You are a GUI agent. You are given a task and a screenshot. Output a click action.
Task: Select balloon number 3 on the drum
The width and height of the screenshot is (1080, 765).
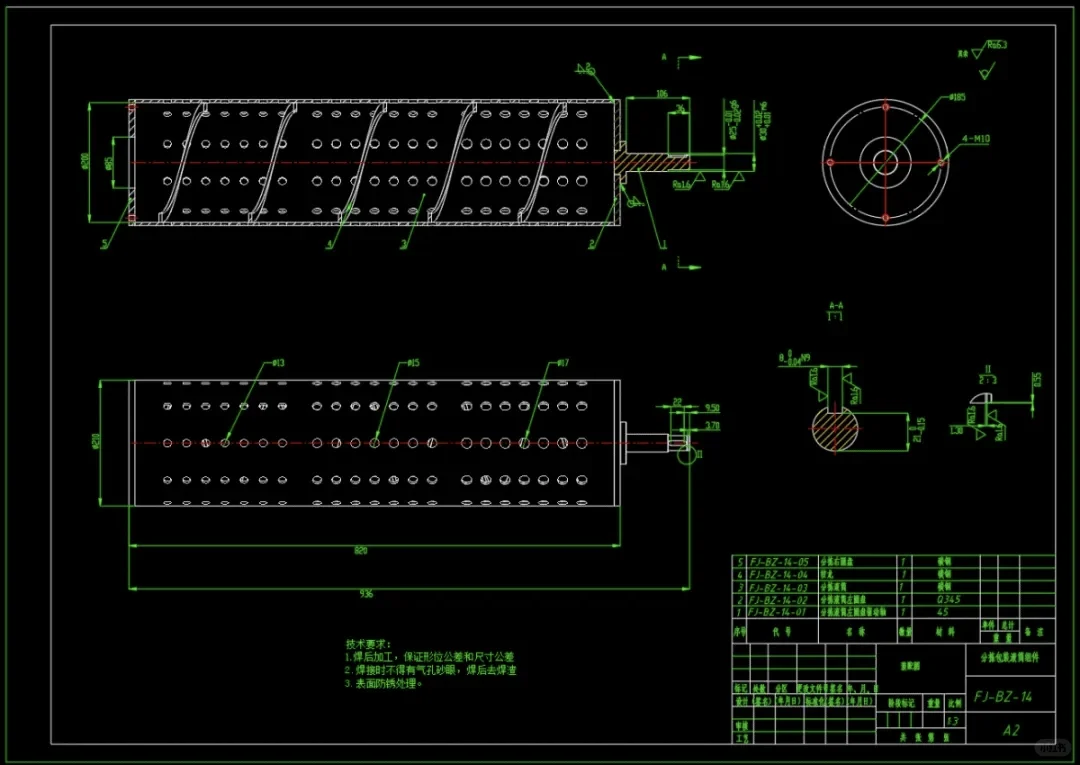[403, 241]
